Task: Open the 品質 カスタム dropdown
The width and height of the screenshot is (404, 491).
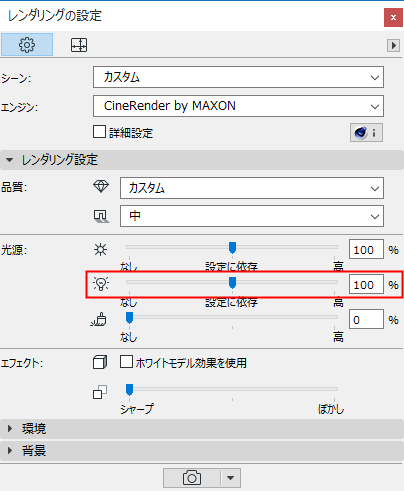Action: pyautogui.click(x=252, y=188)
